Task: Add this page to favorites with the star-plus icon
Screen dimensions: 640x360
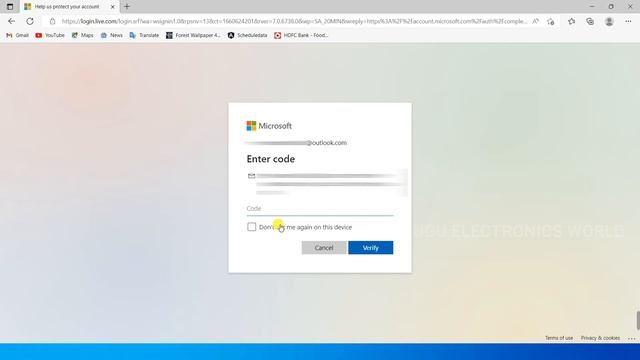Action: click(x=551, y=21)
